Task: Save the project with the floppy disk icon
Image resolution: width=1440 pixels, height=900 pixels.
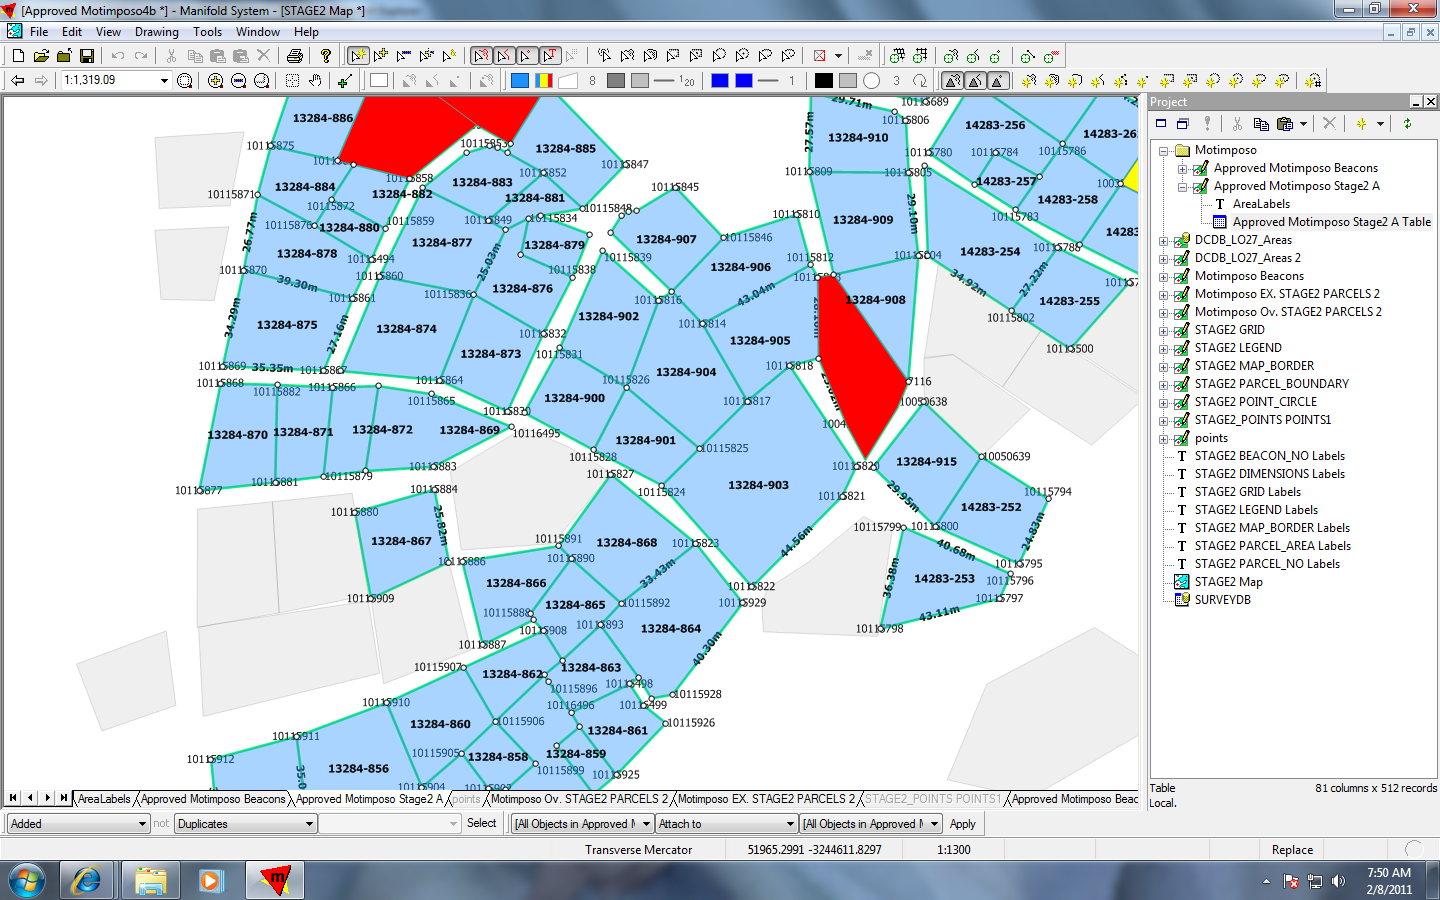Action: [x=87, y=56]
